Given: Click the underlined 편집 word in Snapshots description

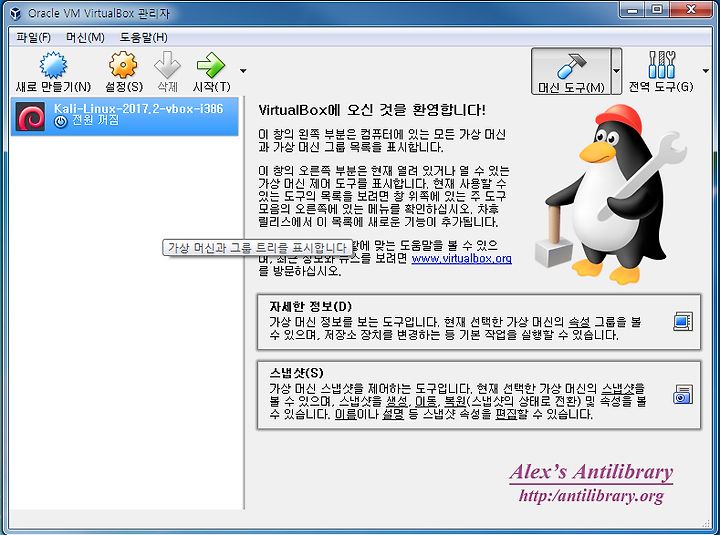Looking at the screenshot, I should coord(506,414).
